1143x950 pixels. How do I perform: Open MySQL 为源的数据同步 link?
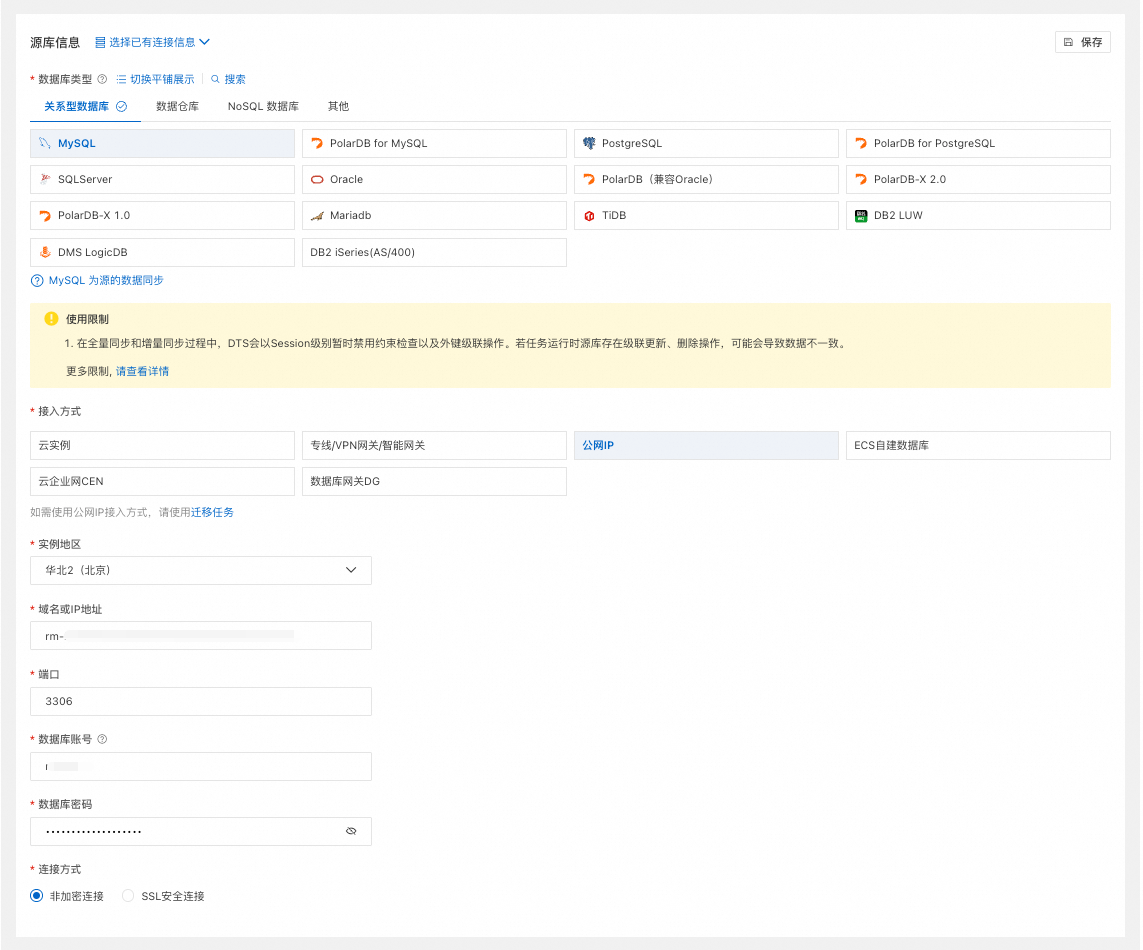pyautogui.click(x=106, y=280)
